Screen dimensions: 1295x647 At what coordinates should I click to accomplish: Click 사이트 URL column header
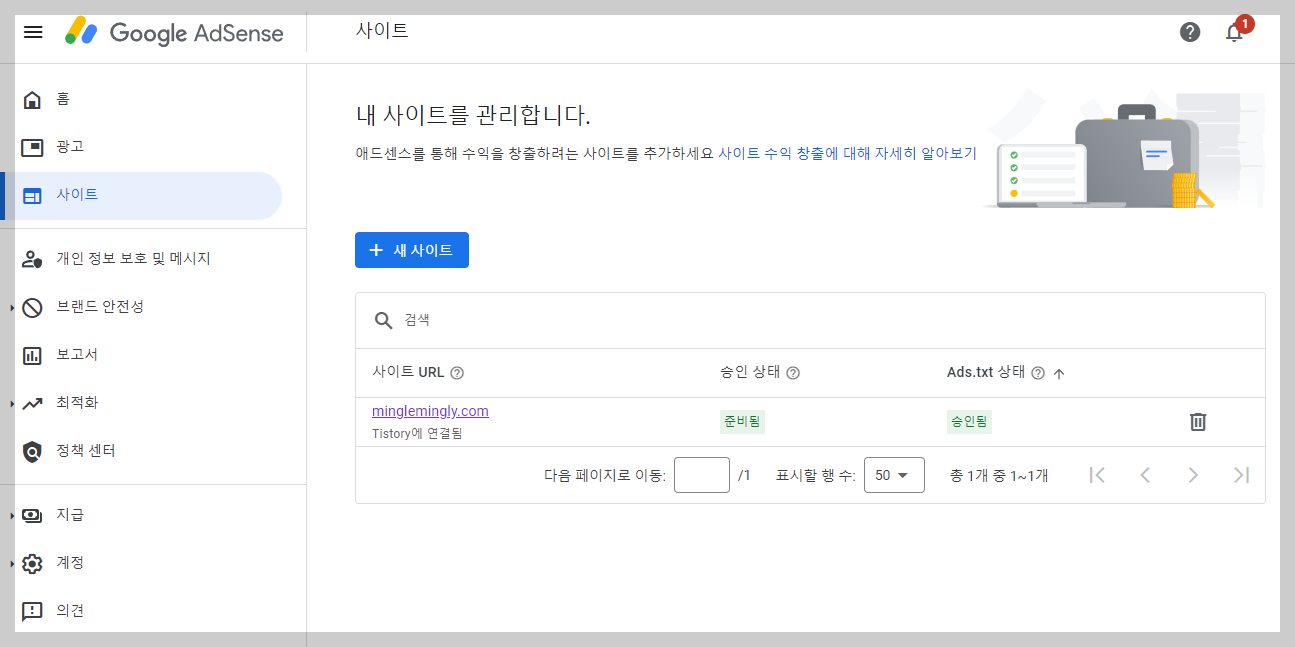point(408,373)
